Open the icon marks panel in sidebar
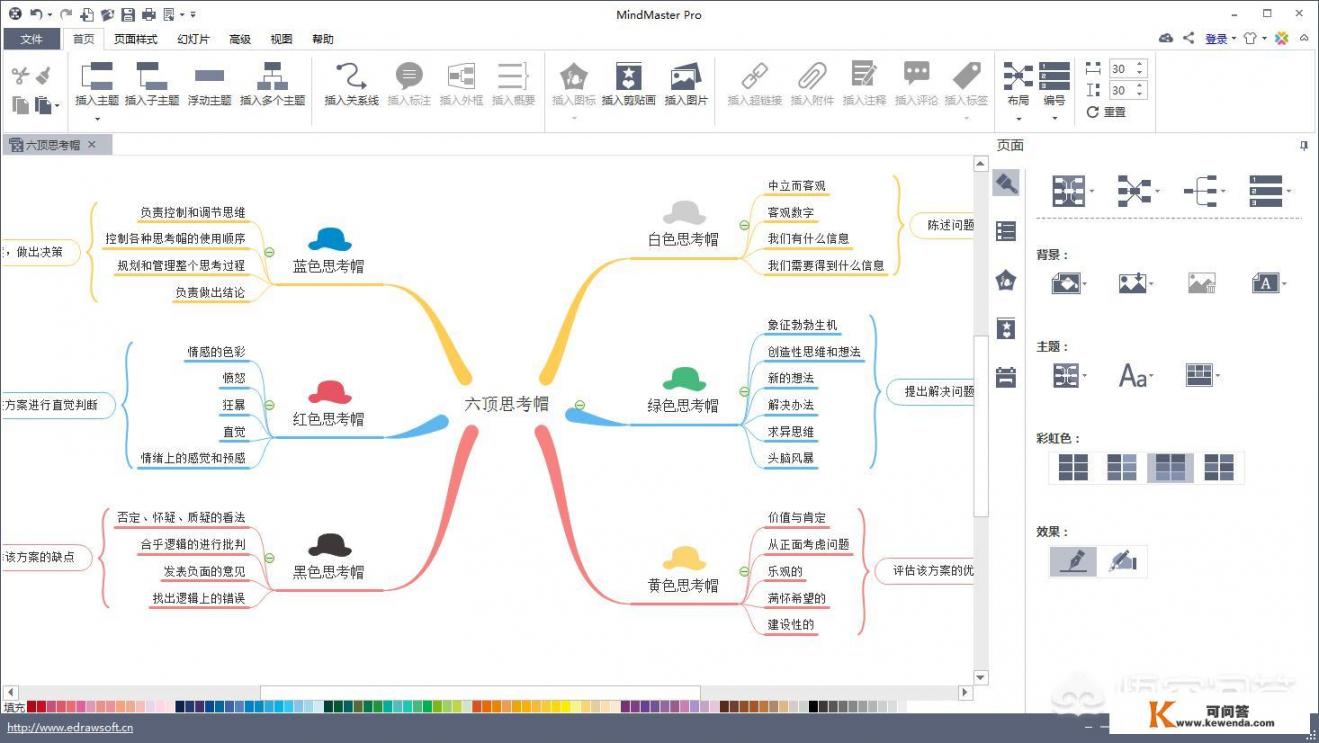Viewport: 1319px width, 743px height. tap(1006, 280)
